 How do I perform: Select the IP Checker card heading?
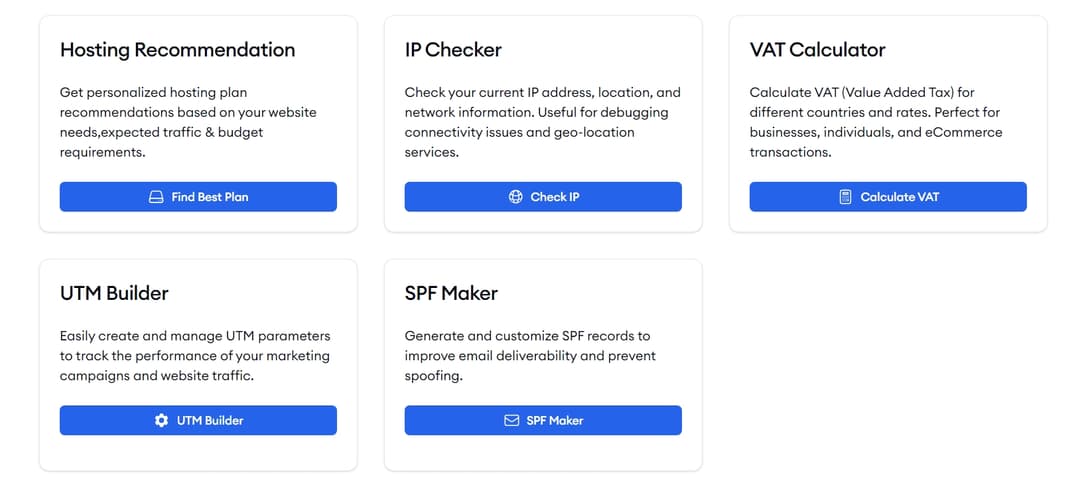(x=453, y=50)
